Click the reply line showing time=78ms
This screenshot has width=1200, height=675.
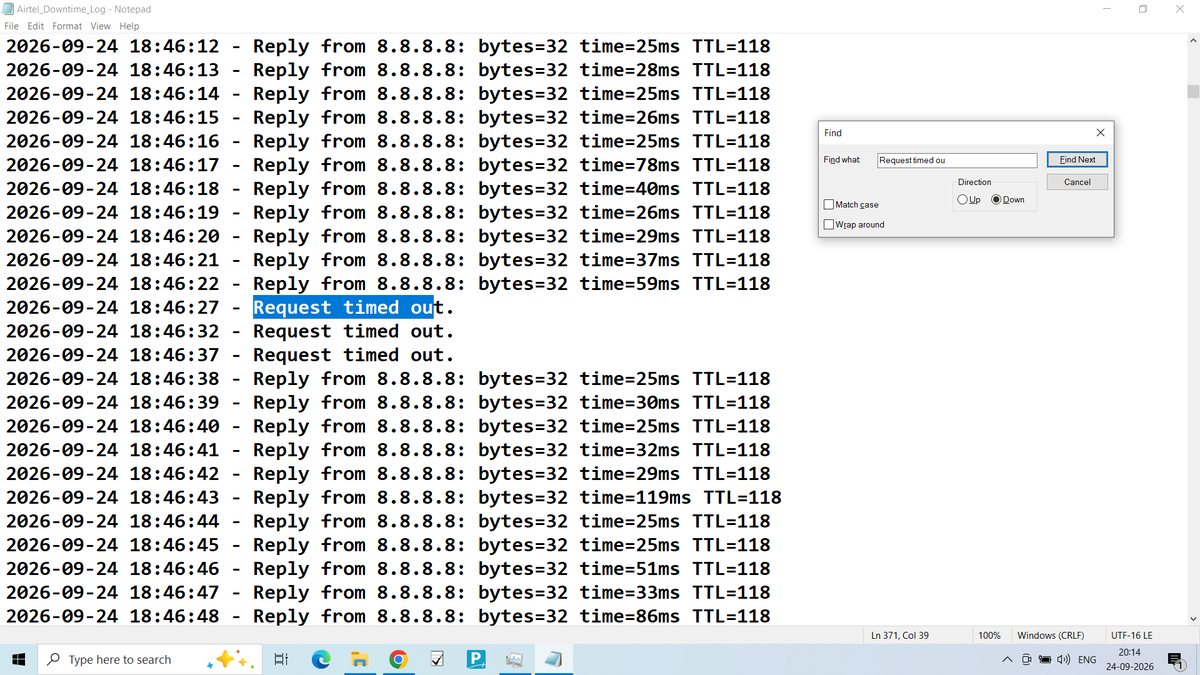[388, 165]
